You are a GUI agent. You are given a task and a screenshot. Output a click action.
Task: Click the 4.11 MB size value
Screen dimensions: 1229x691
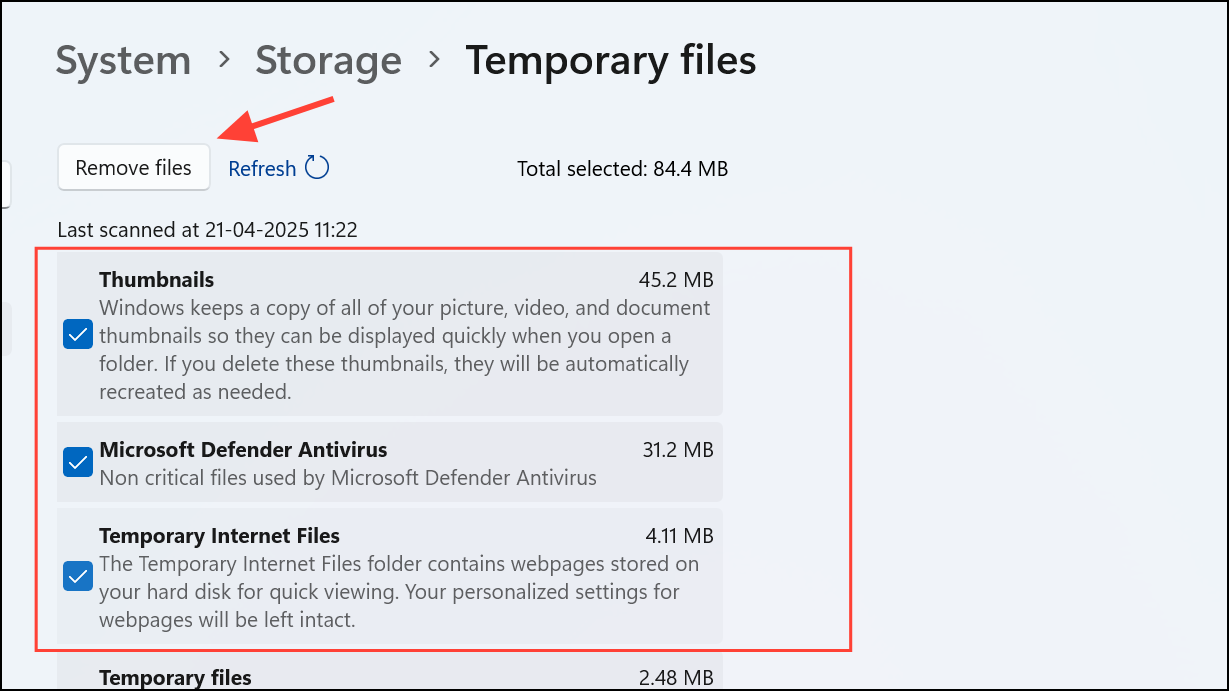pyautogui.click(x=680, y=536)
